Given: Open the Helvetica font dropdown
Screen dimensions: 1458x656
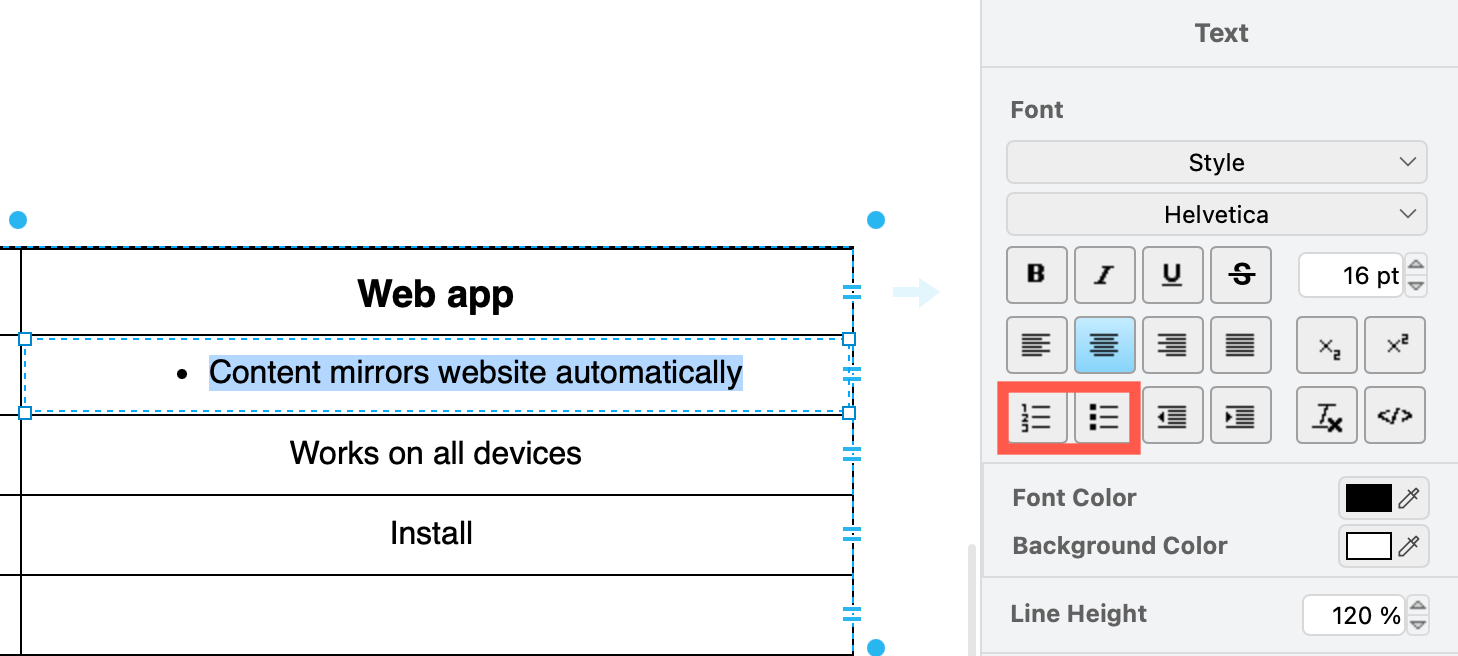Looking at the screenshot, I should tap(1216, 214).
